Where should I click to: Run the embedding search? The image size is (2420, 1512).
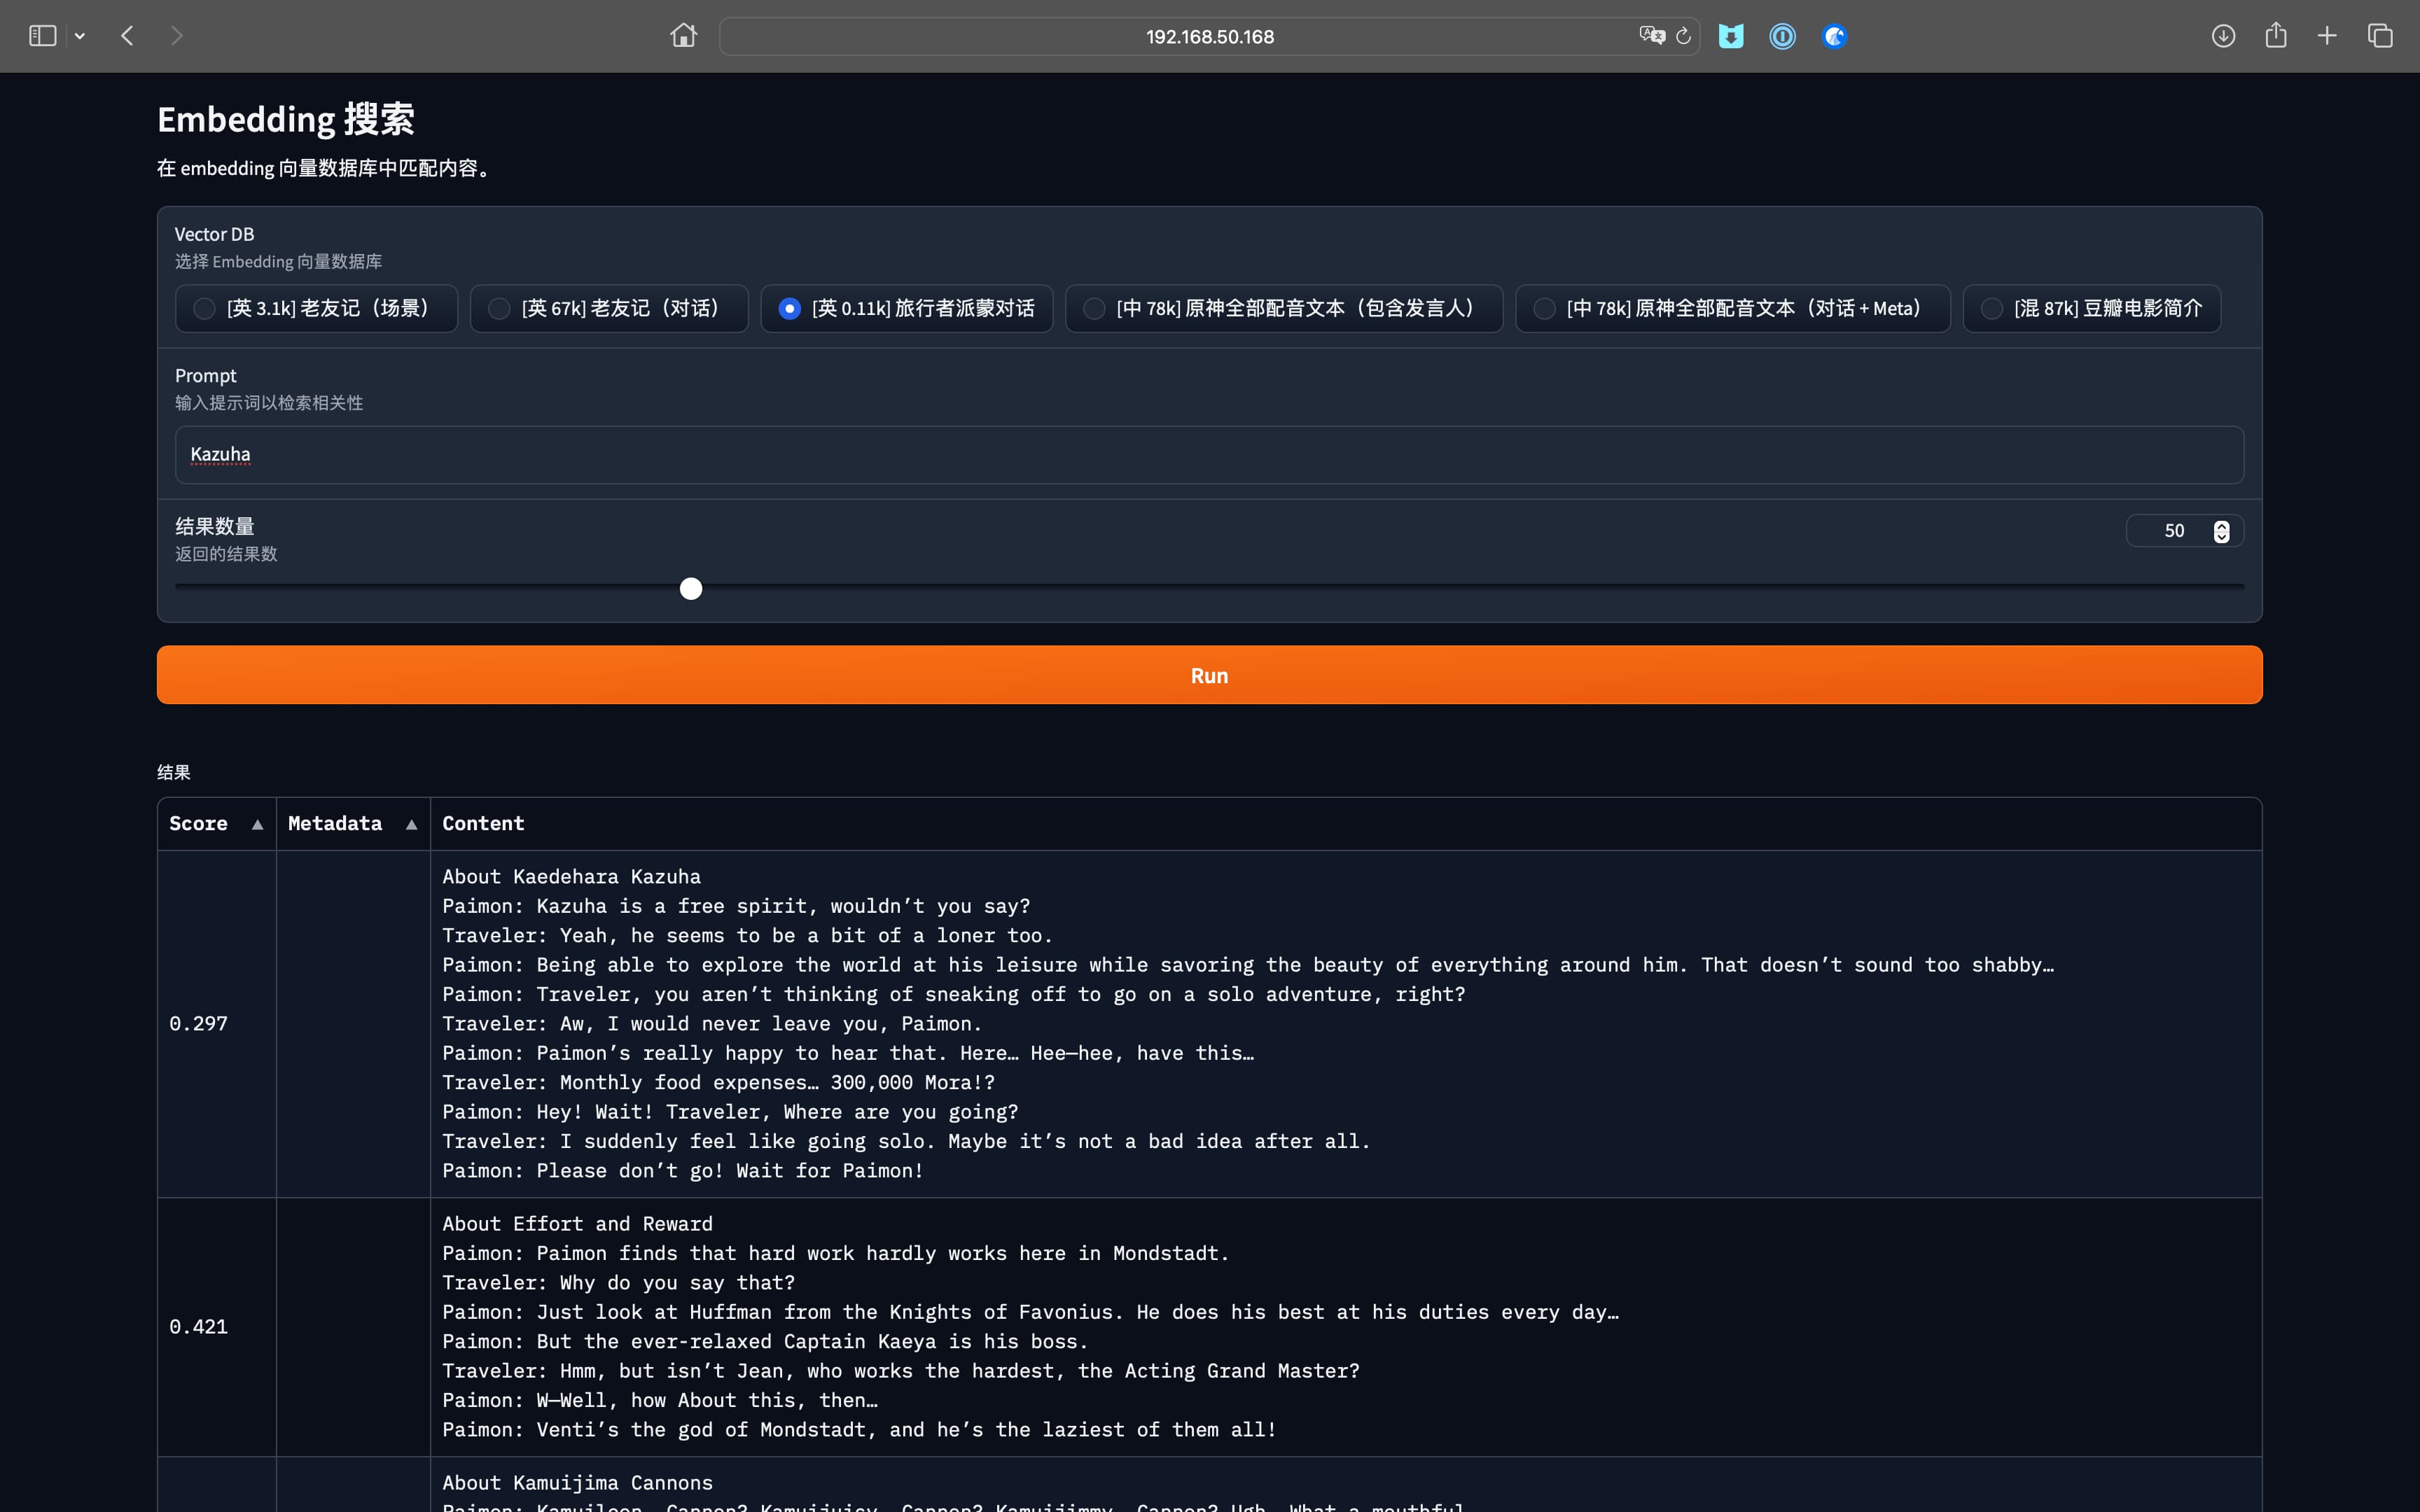tap(1209, 675)
